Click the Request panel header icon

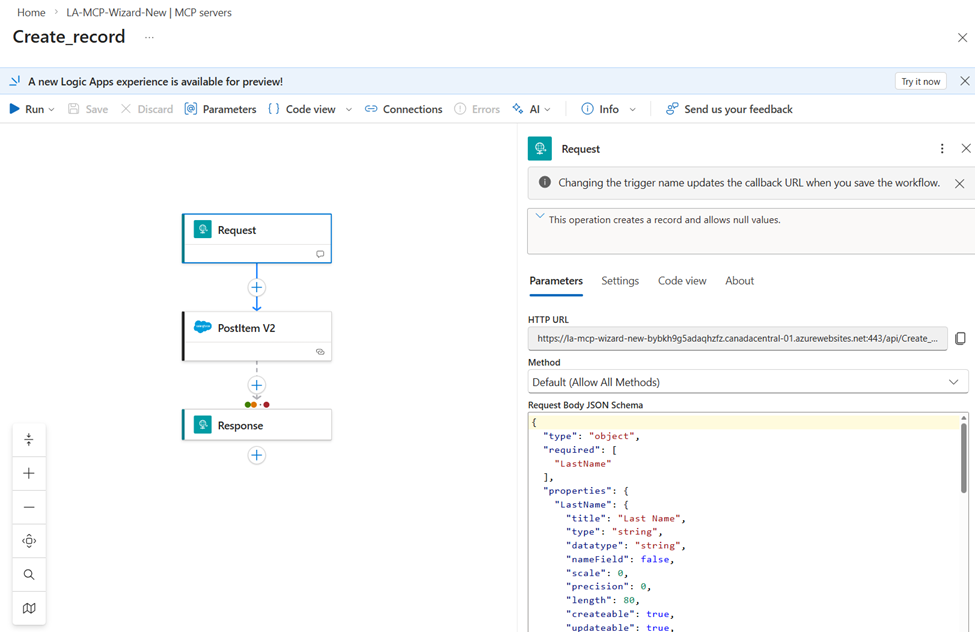point(540,149)
